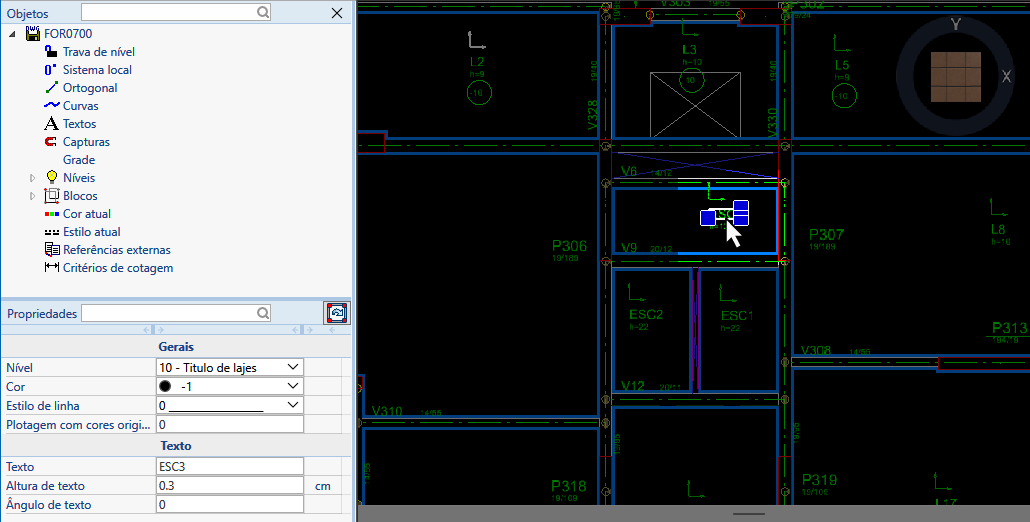The image size is (1030, 522).
Task: Click the Ortogonal line icon
Action: coord(52,88)
